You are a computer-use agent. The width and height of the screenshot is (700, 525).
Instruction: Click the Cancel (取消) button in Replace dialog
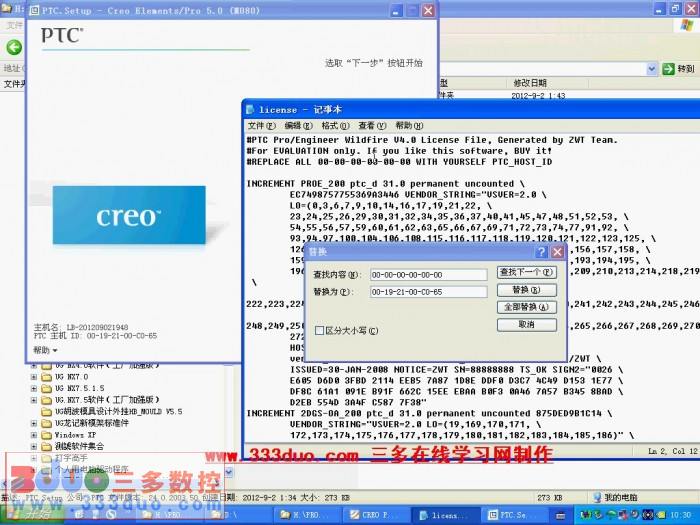[x=527, y=325]
